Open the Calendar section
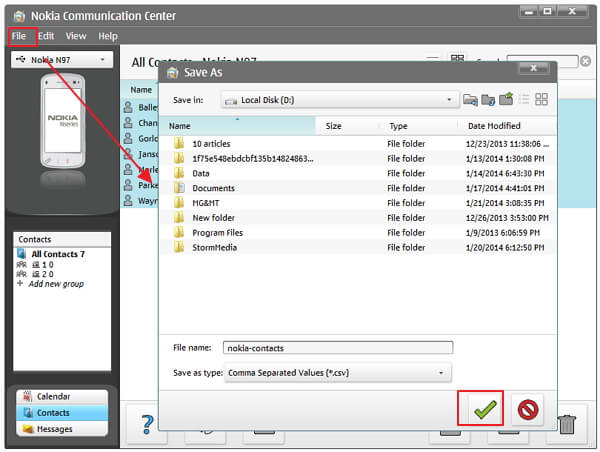This screenshot has width=600, height=452. point(62,397)
